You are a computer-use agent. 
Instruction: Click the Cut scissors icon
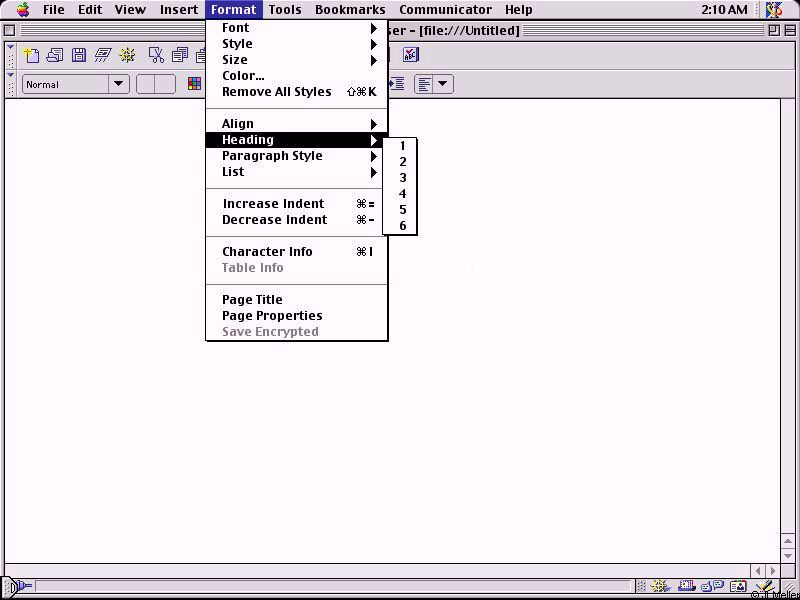pos(156,55)
